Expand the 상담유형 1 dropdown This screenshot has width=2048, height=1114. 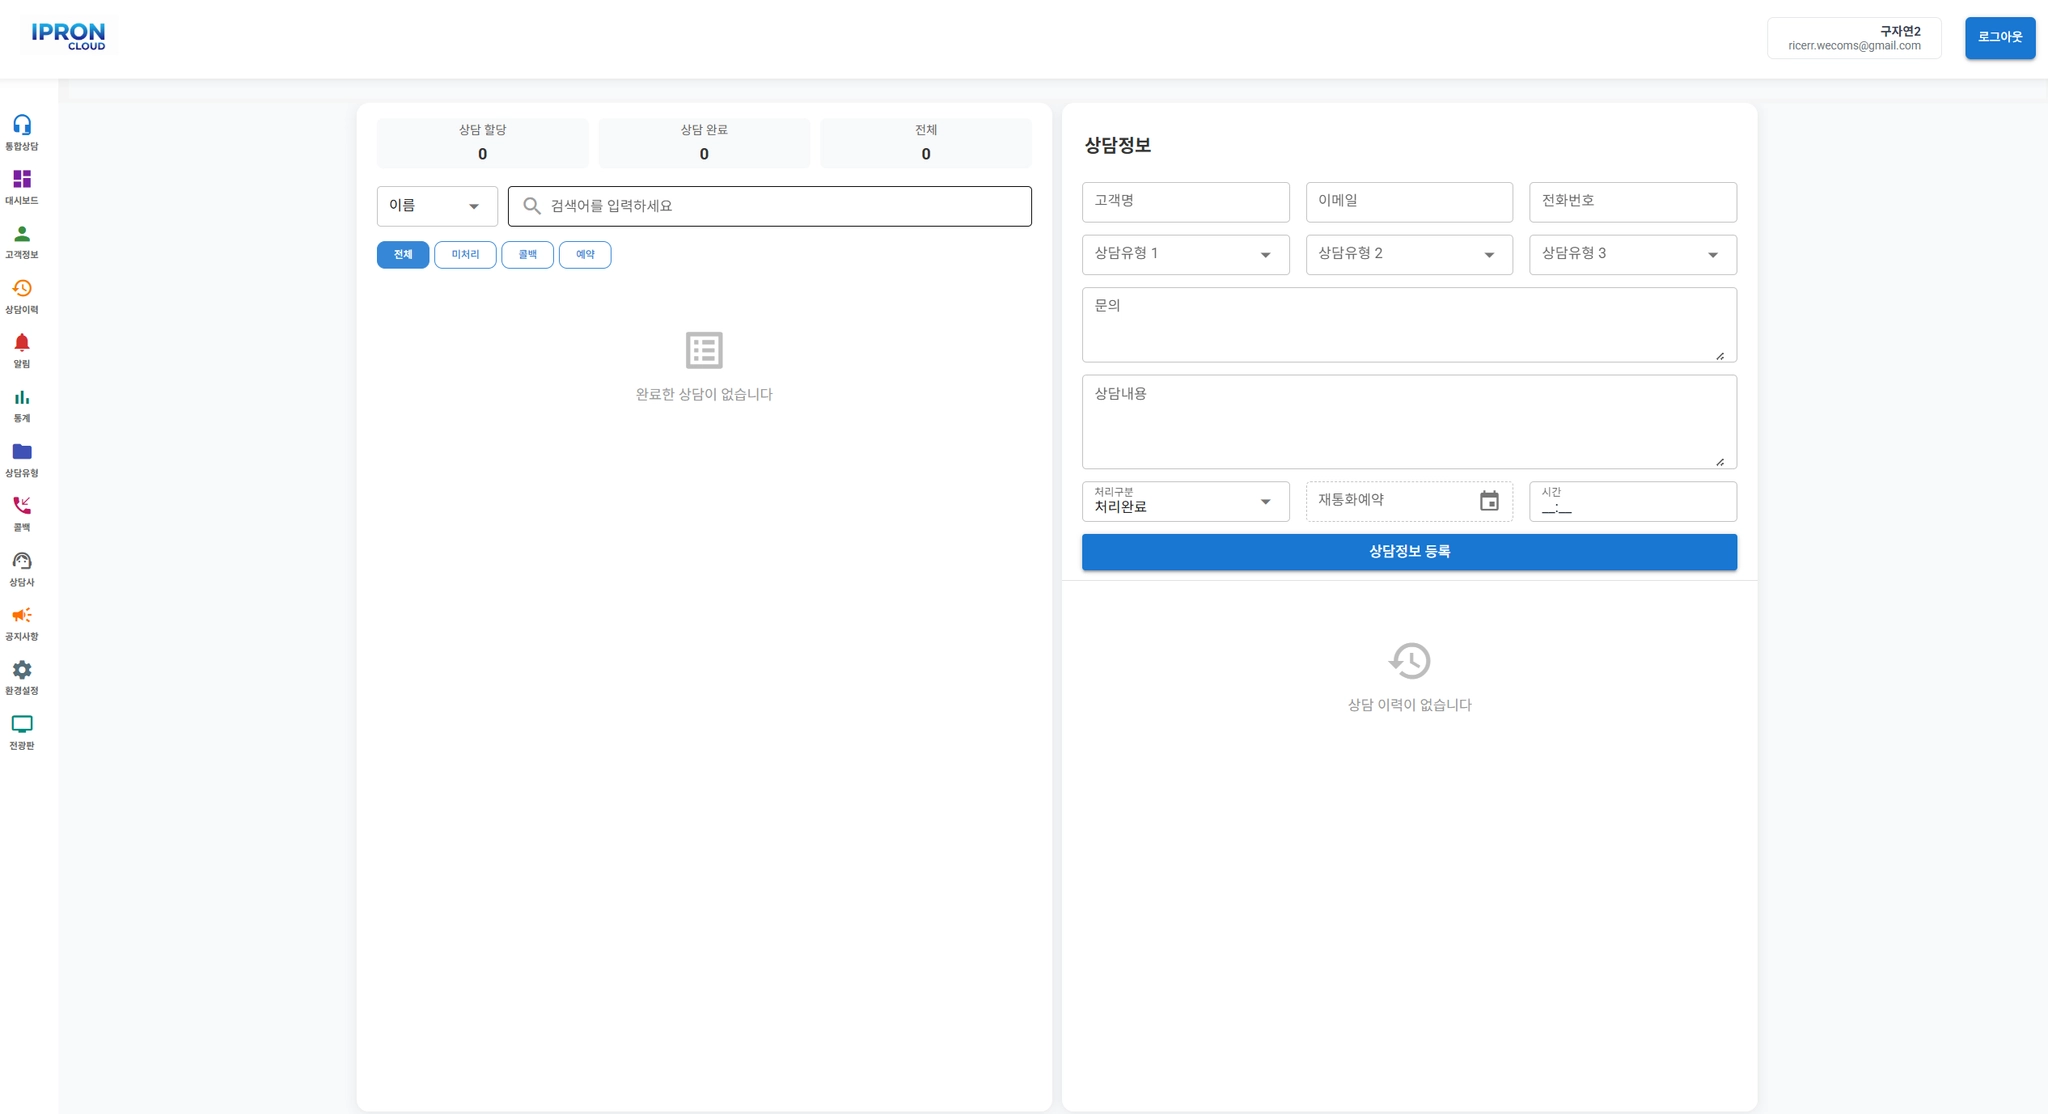coord(1185,254)
